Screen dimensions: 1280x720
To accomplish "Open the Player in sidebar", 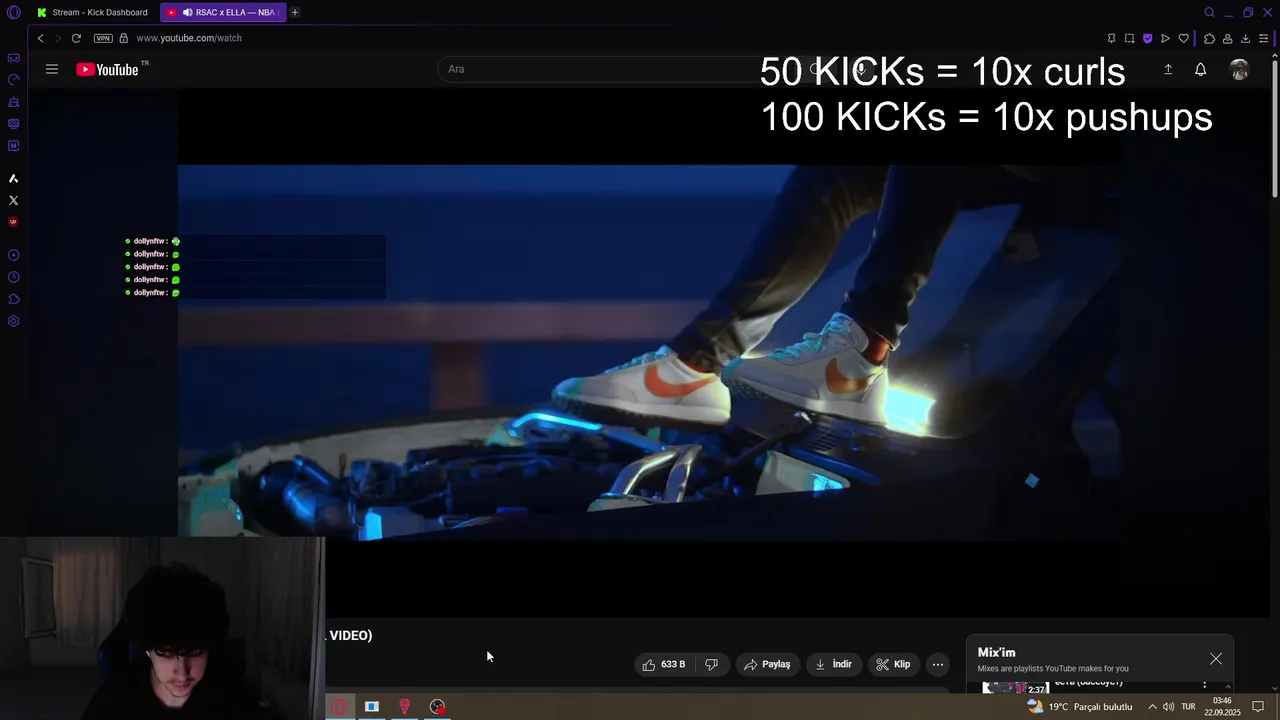I will (x=13, y=255).
